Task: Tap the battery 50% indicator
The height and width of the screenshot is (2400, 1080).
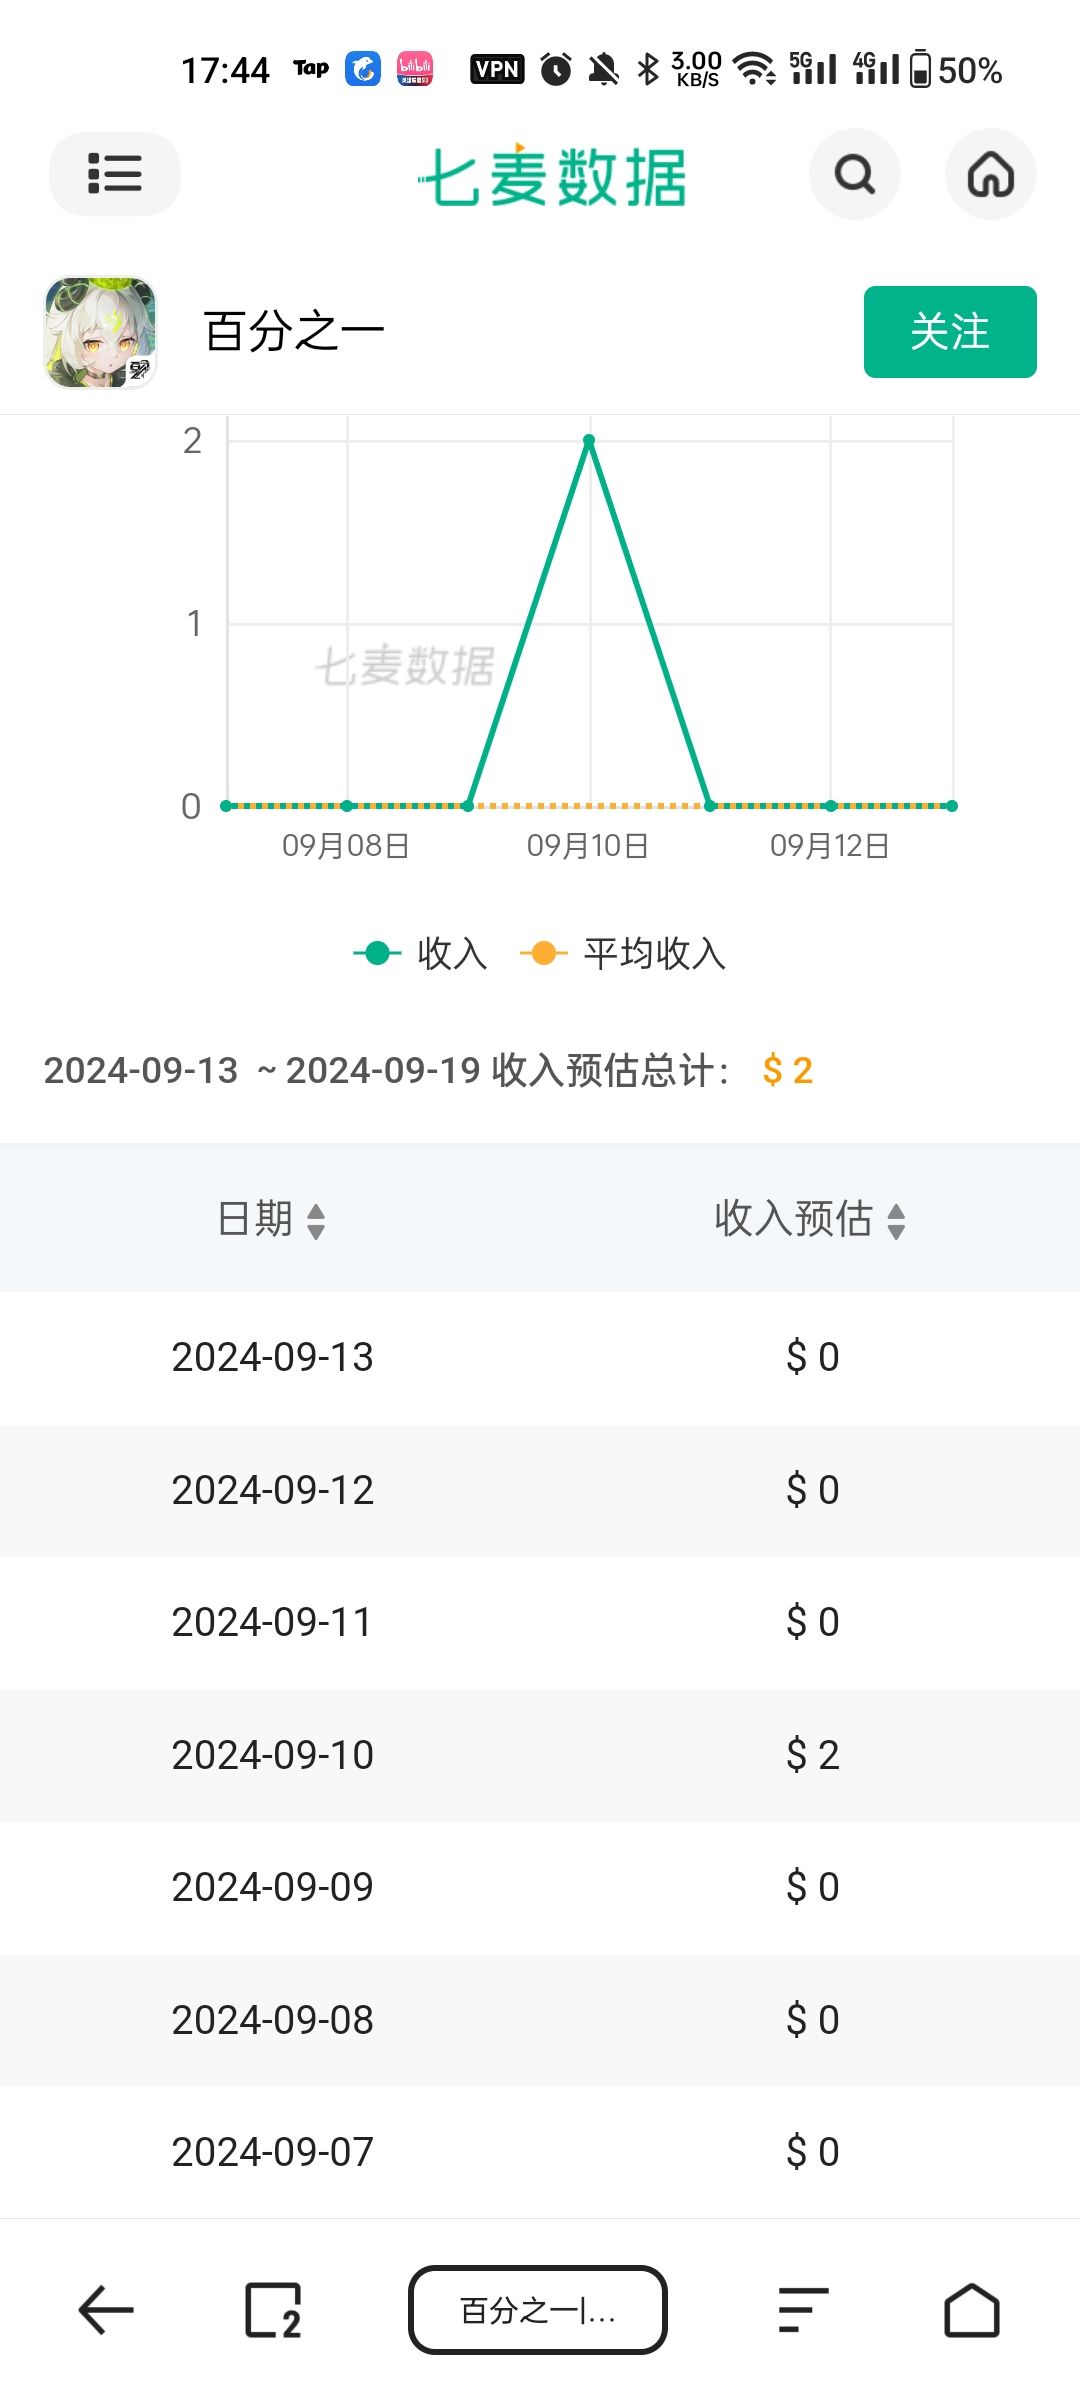Action: (x=956, y=70)
